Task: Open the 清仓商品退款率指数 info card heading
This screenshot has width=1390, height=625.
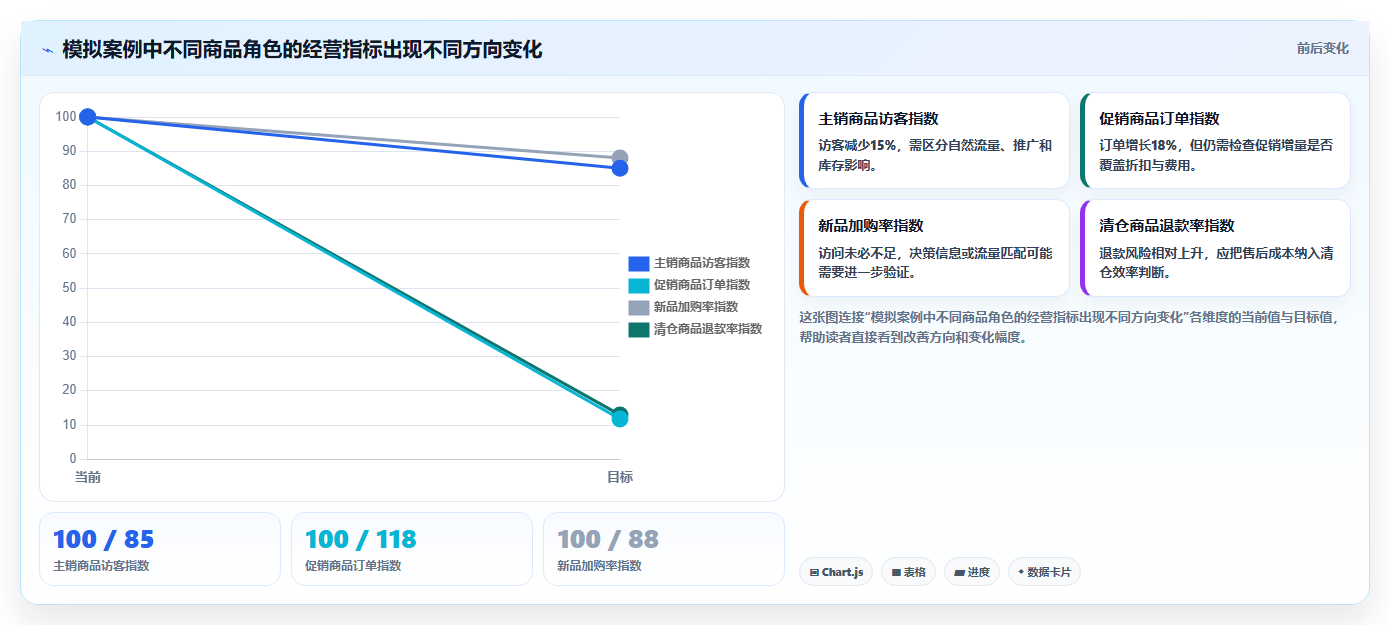Action: 1167,226
